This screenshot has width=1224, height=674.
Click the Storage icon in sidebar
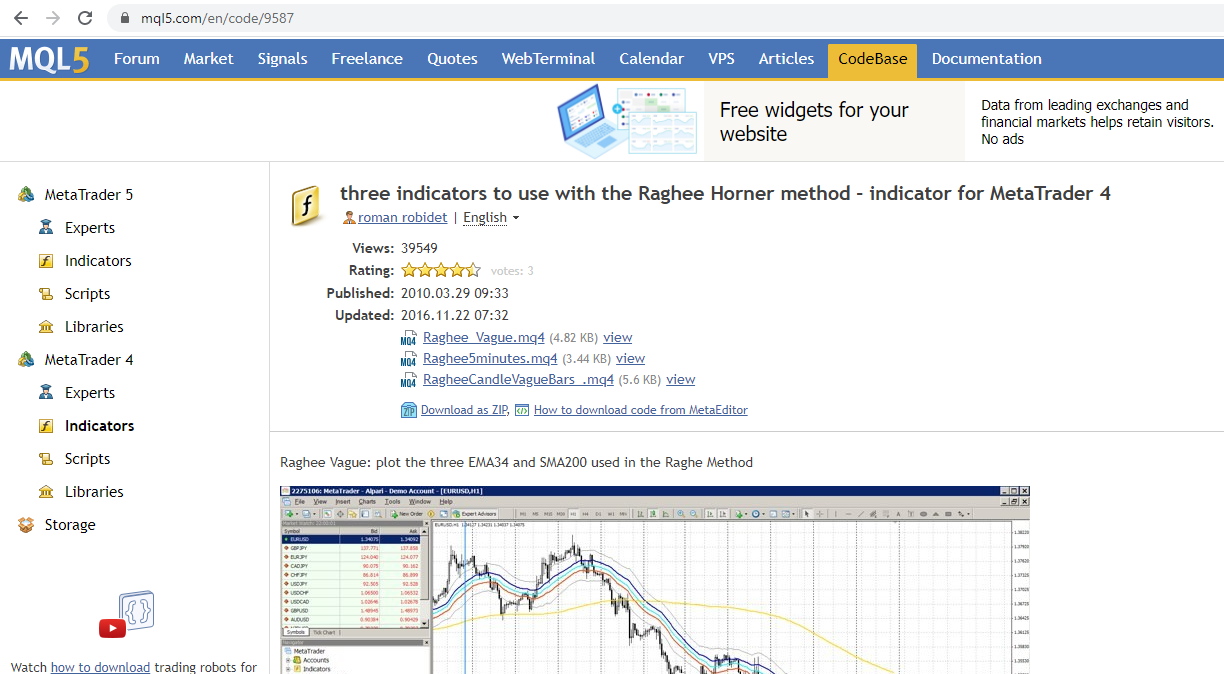(26, 524)
